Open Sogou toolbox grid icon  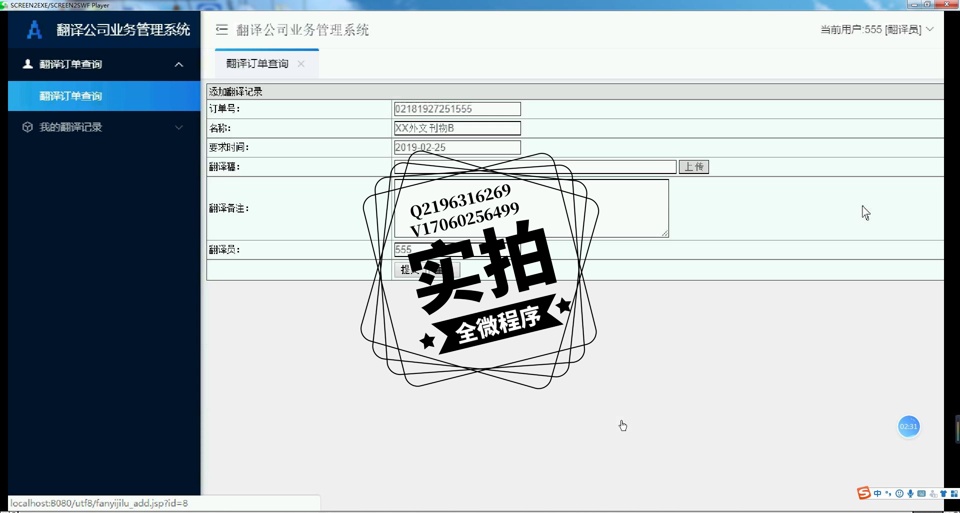pos(953,493)
